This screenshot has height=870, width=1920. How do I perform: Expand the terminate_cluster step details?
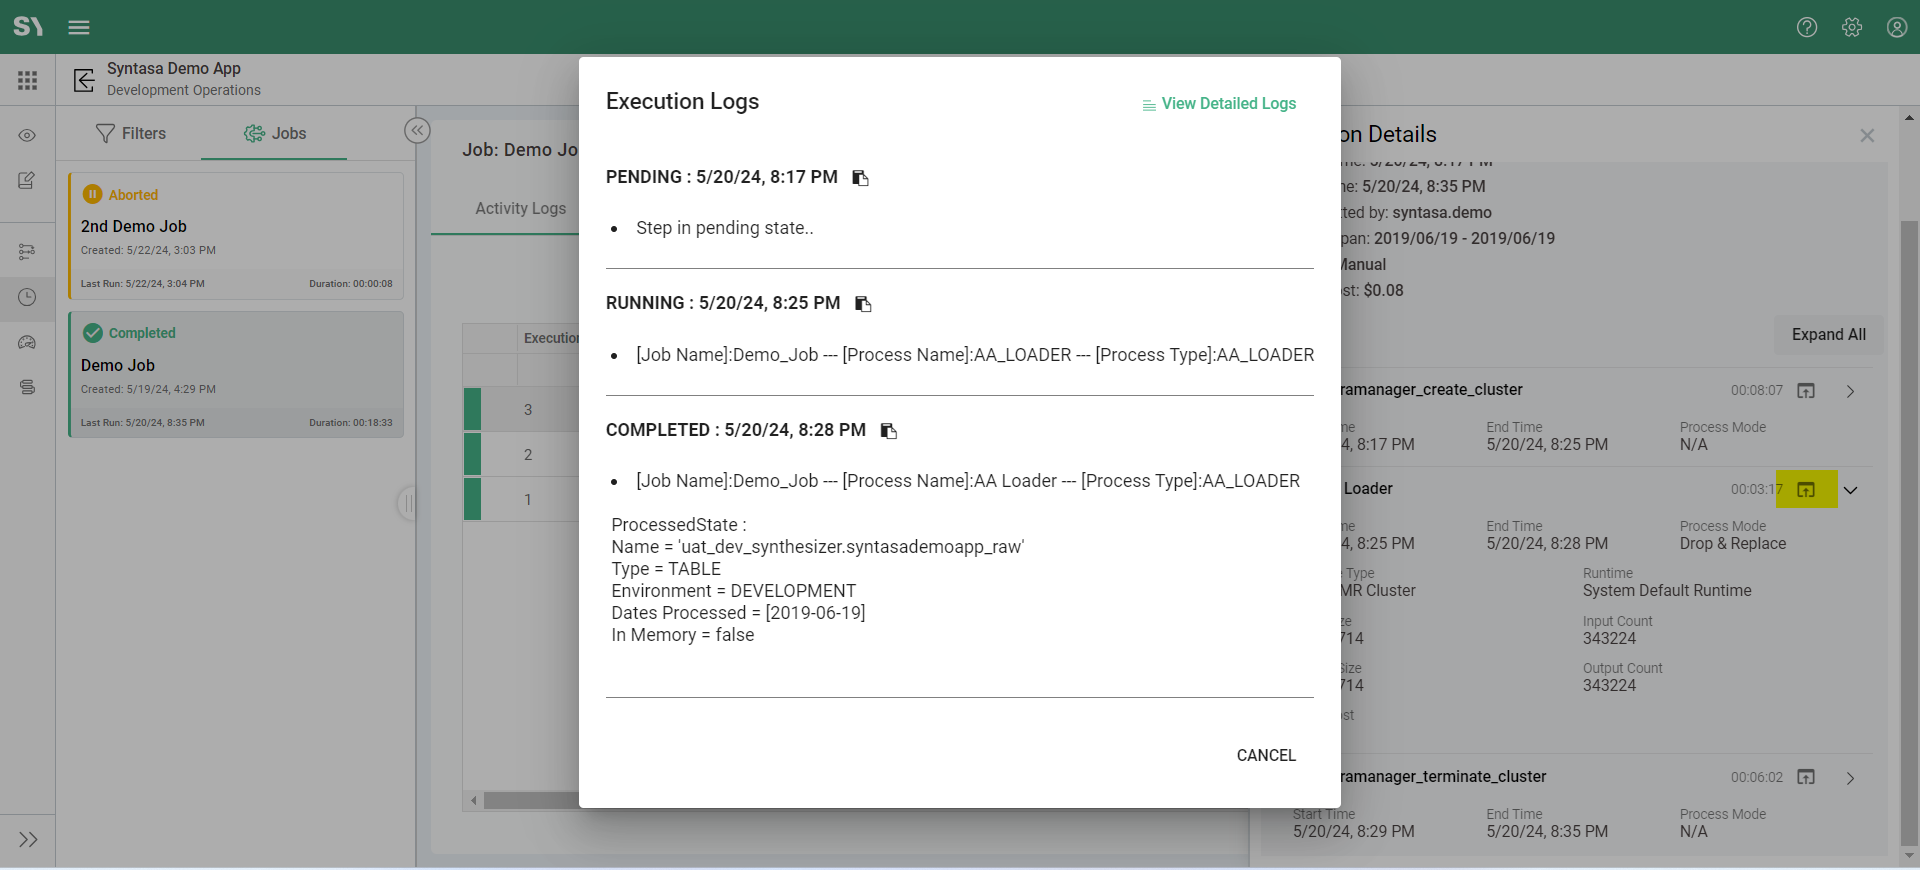[1850, 778]
